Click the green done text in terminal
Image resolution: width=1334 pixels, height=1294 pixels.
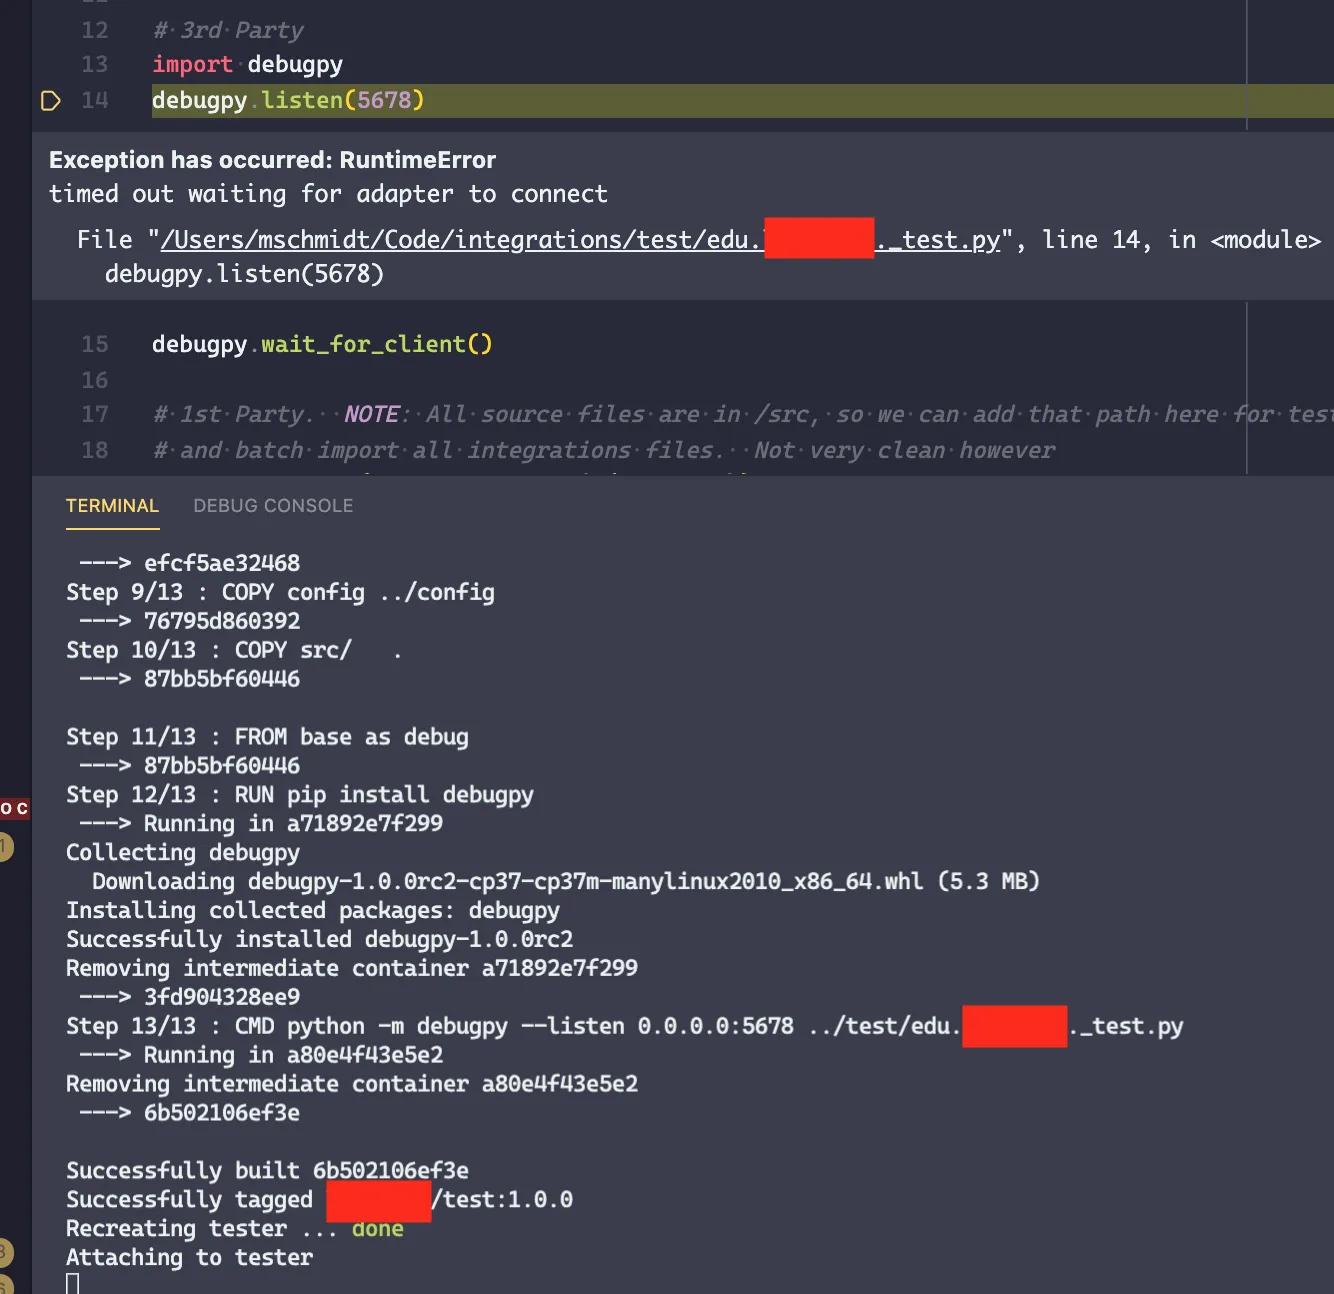click(x=378, y=1228)
